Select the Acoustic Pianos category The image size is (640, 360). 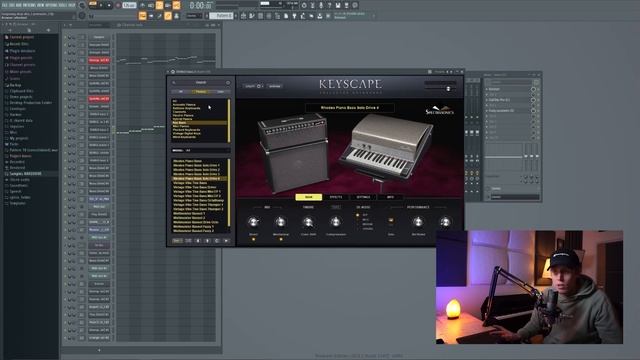[184, 104]
